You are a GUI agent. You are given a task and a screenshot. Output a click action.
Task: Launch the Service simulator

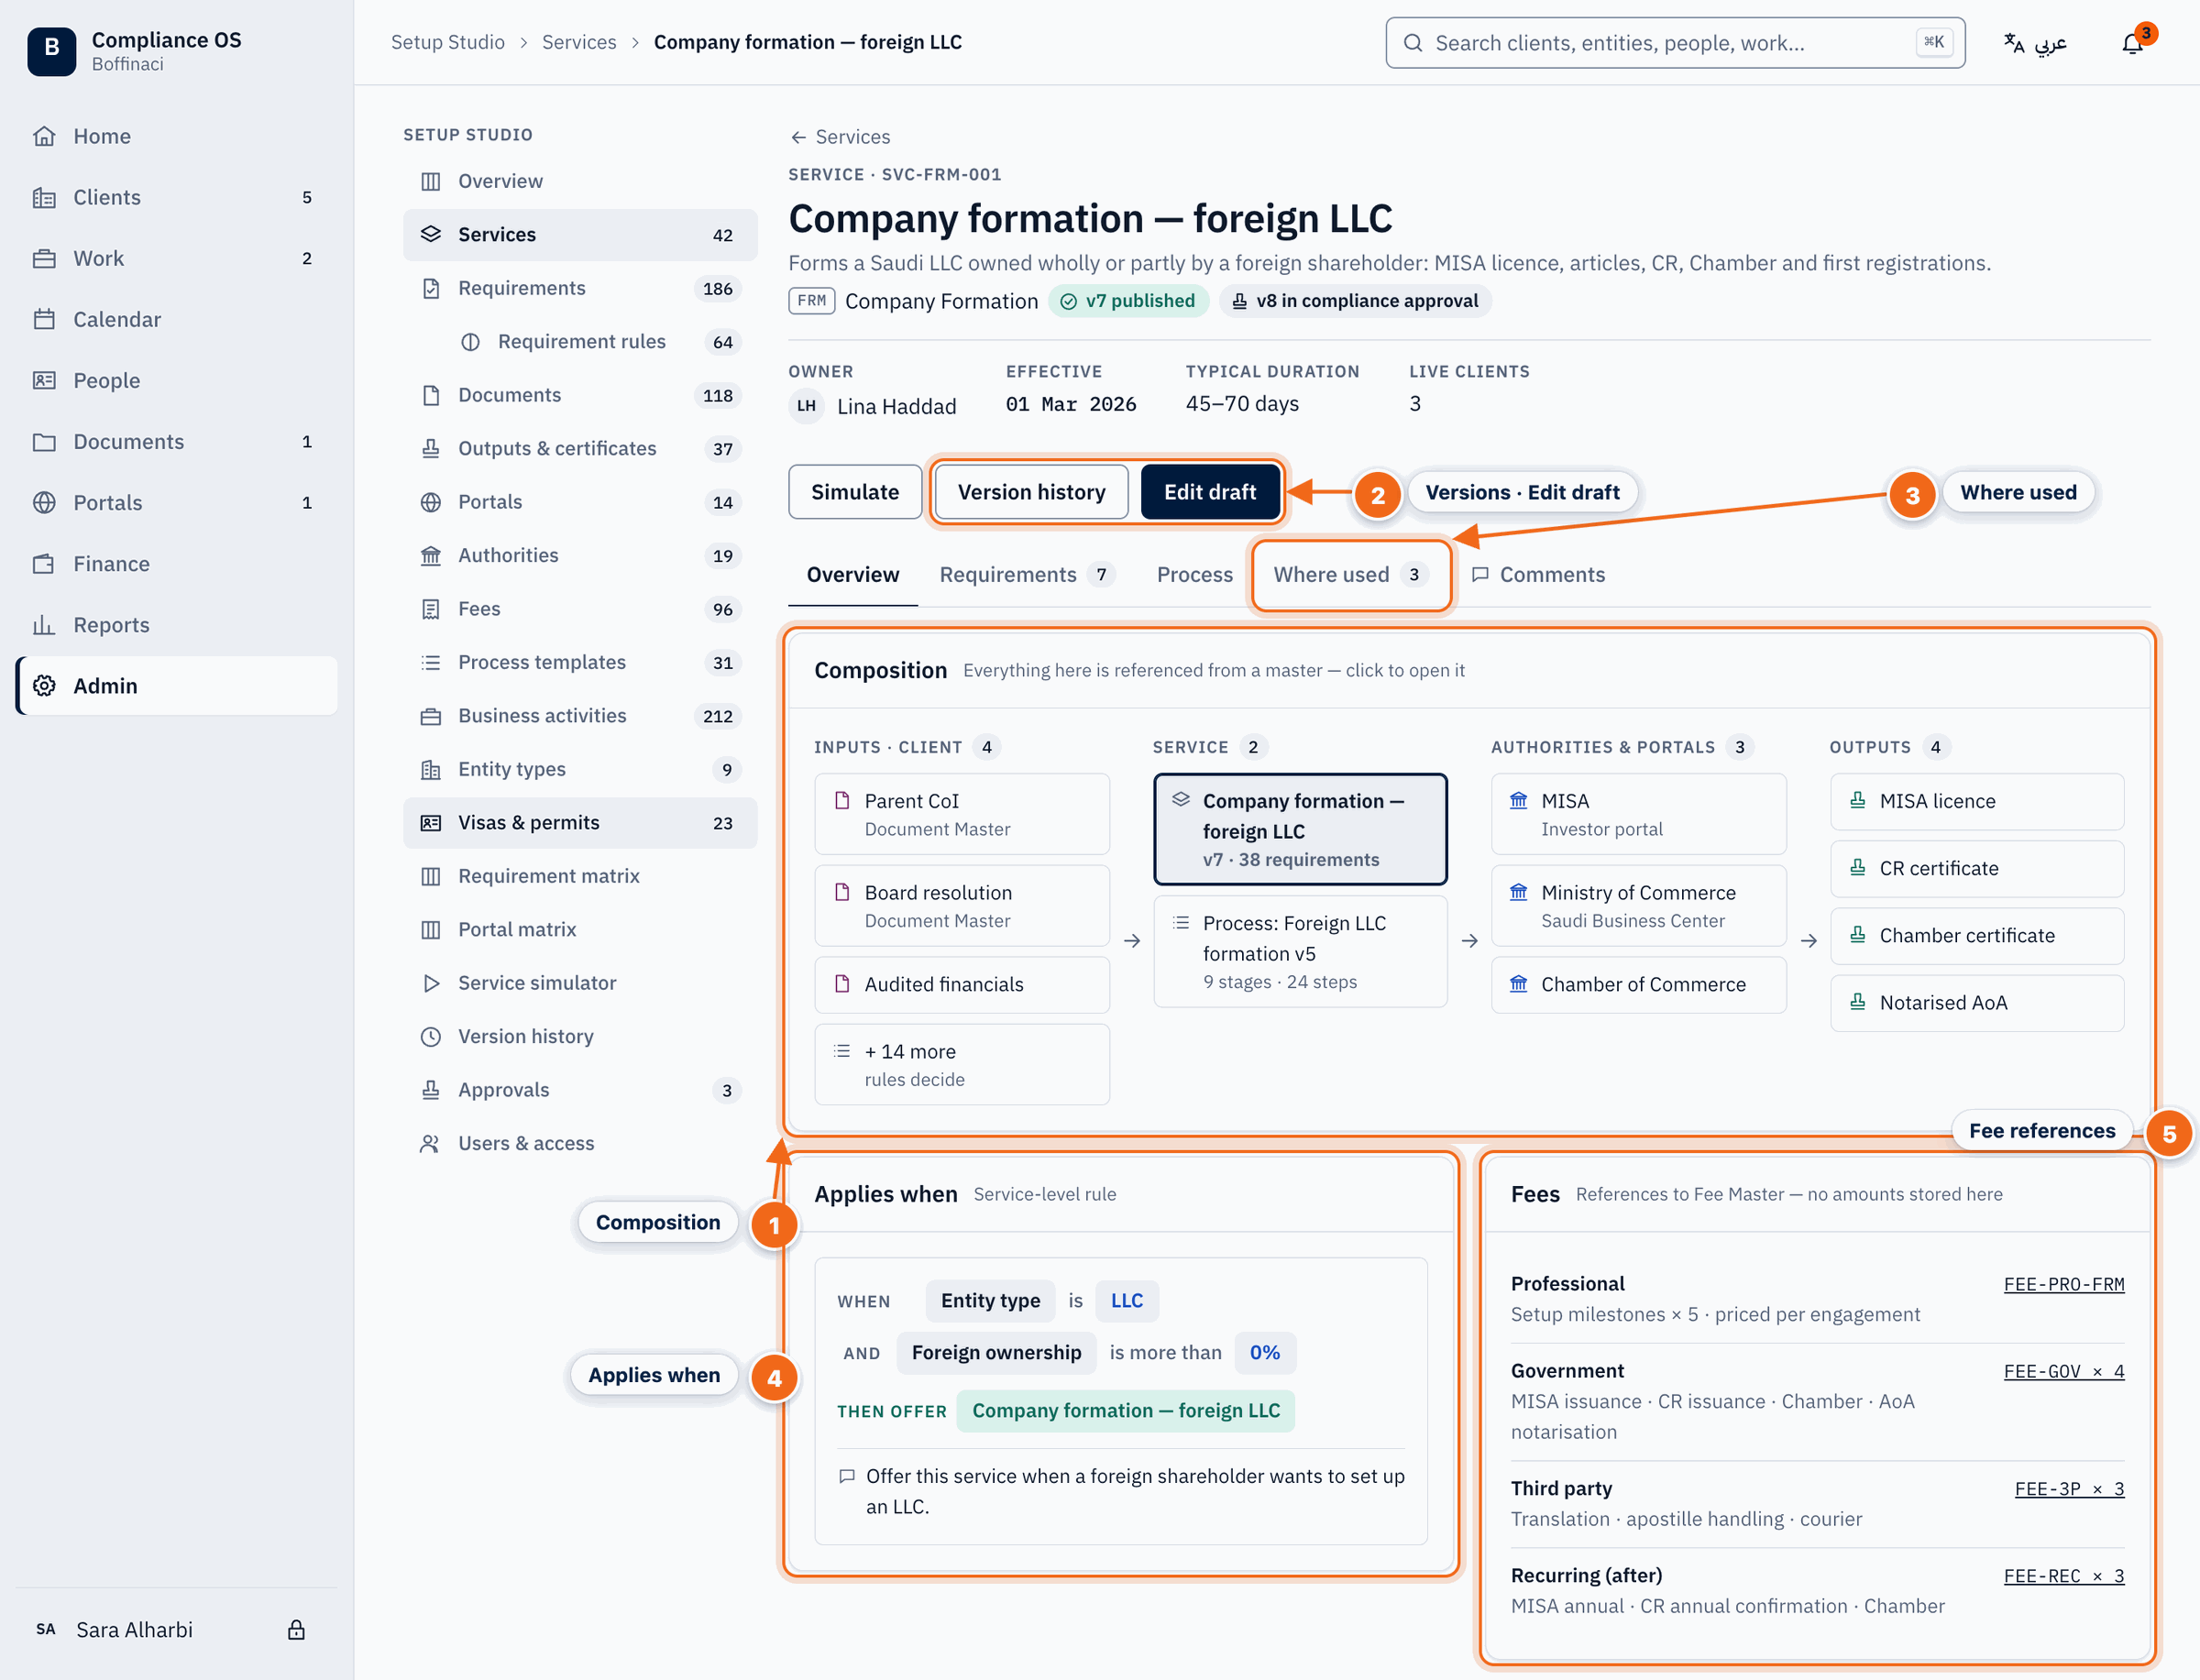coord(580,982)
